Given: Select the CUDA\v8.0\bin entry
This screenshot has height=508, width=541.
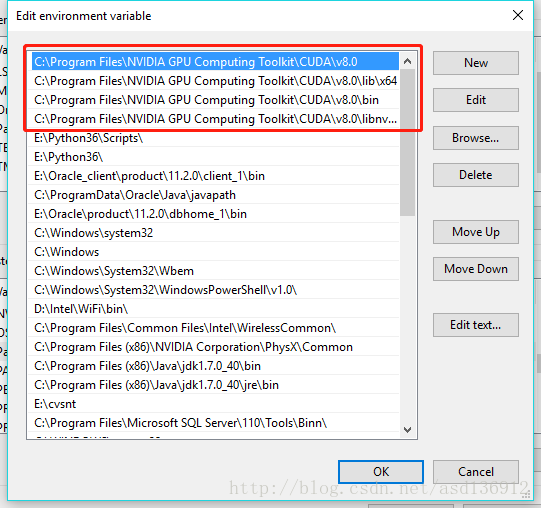Looking at the screenshot, I should coord(215,100).
